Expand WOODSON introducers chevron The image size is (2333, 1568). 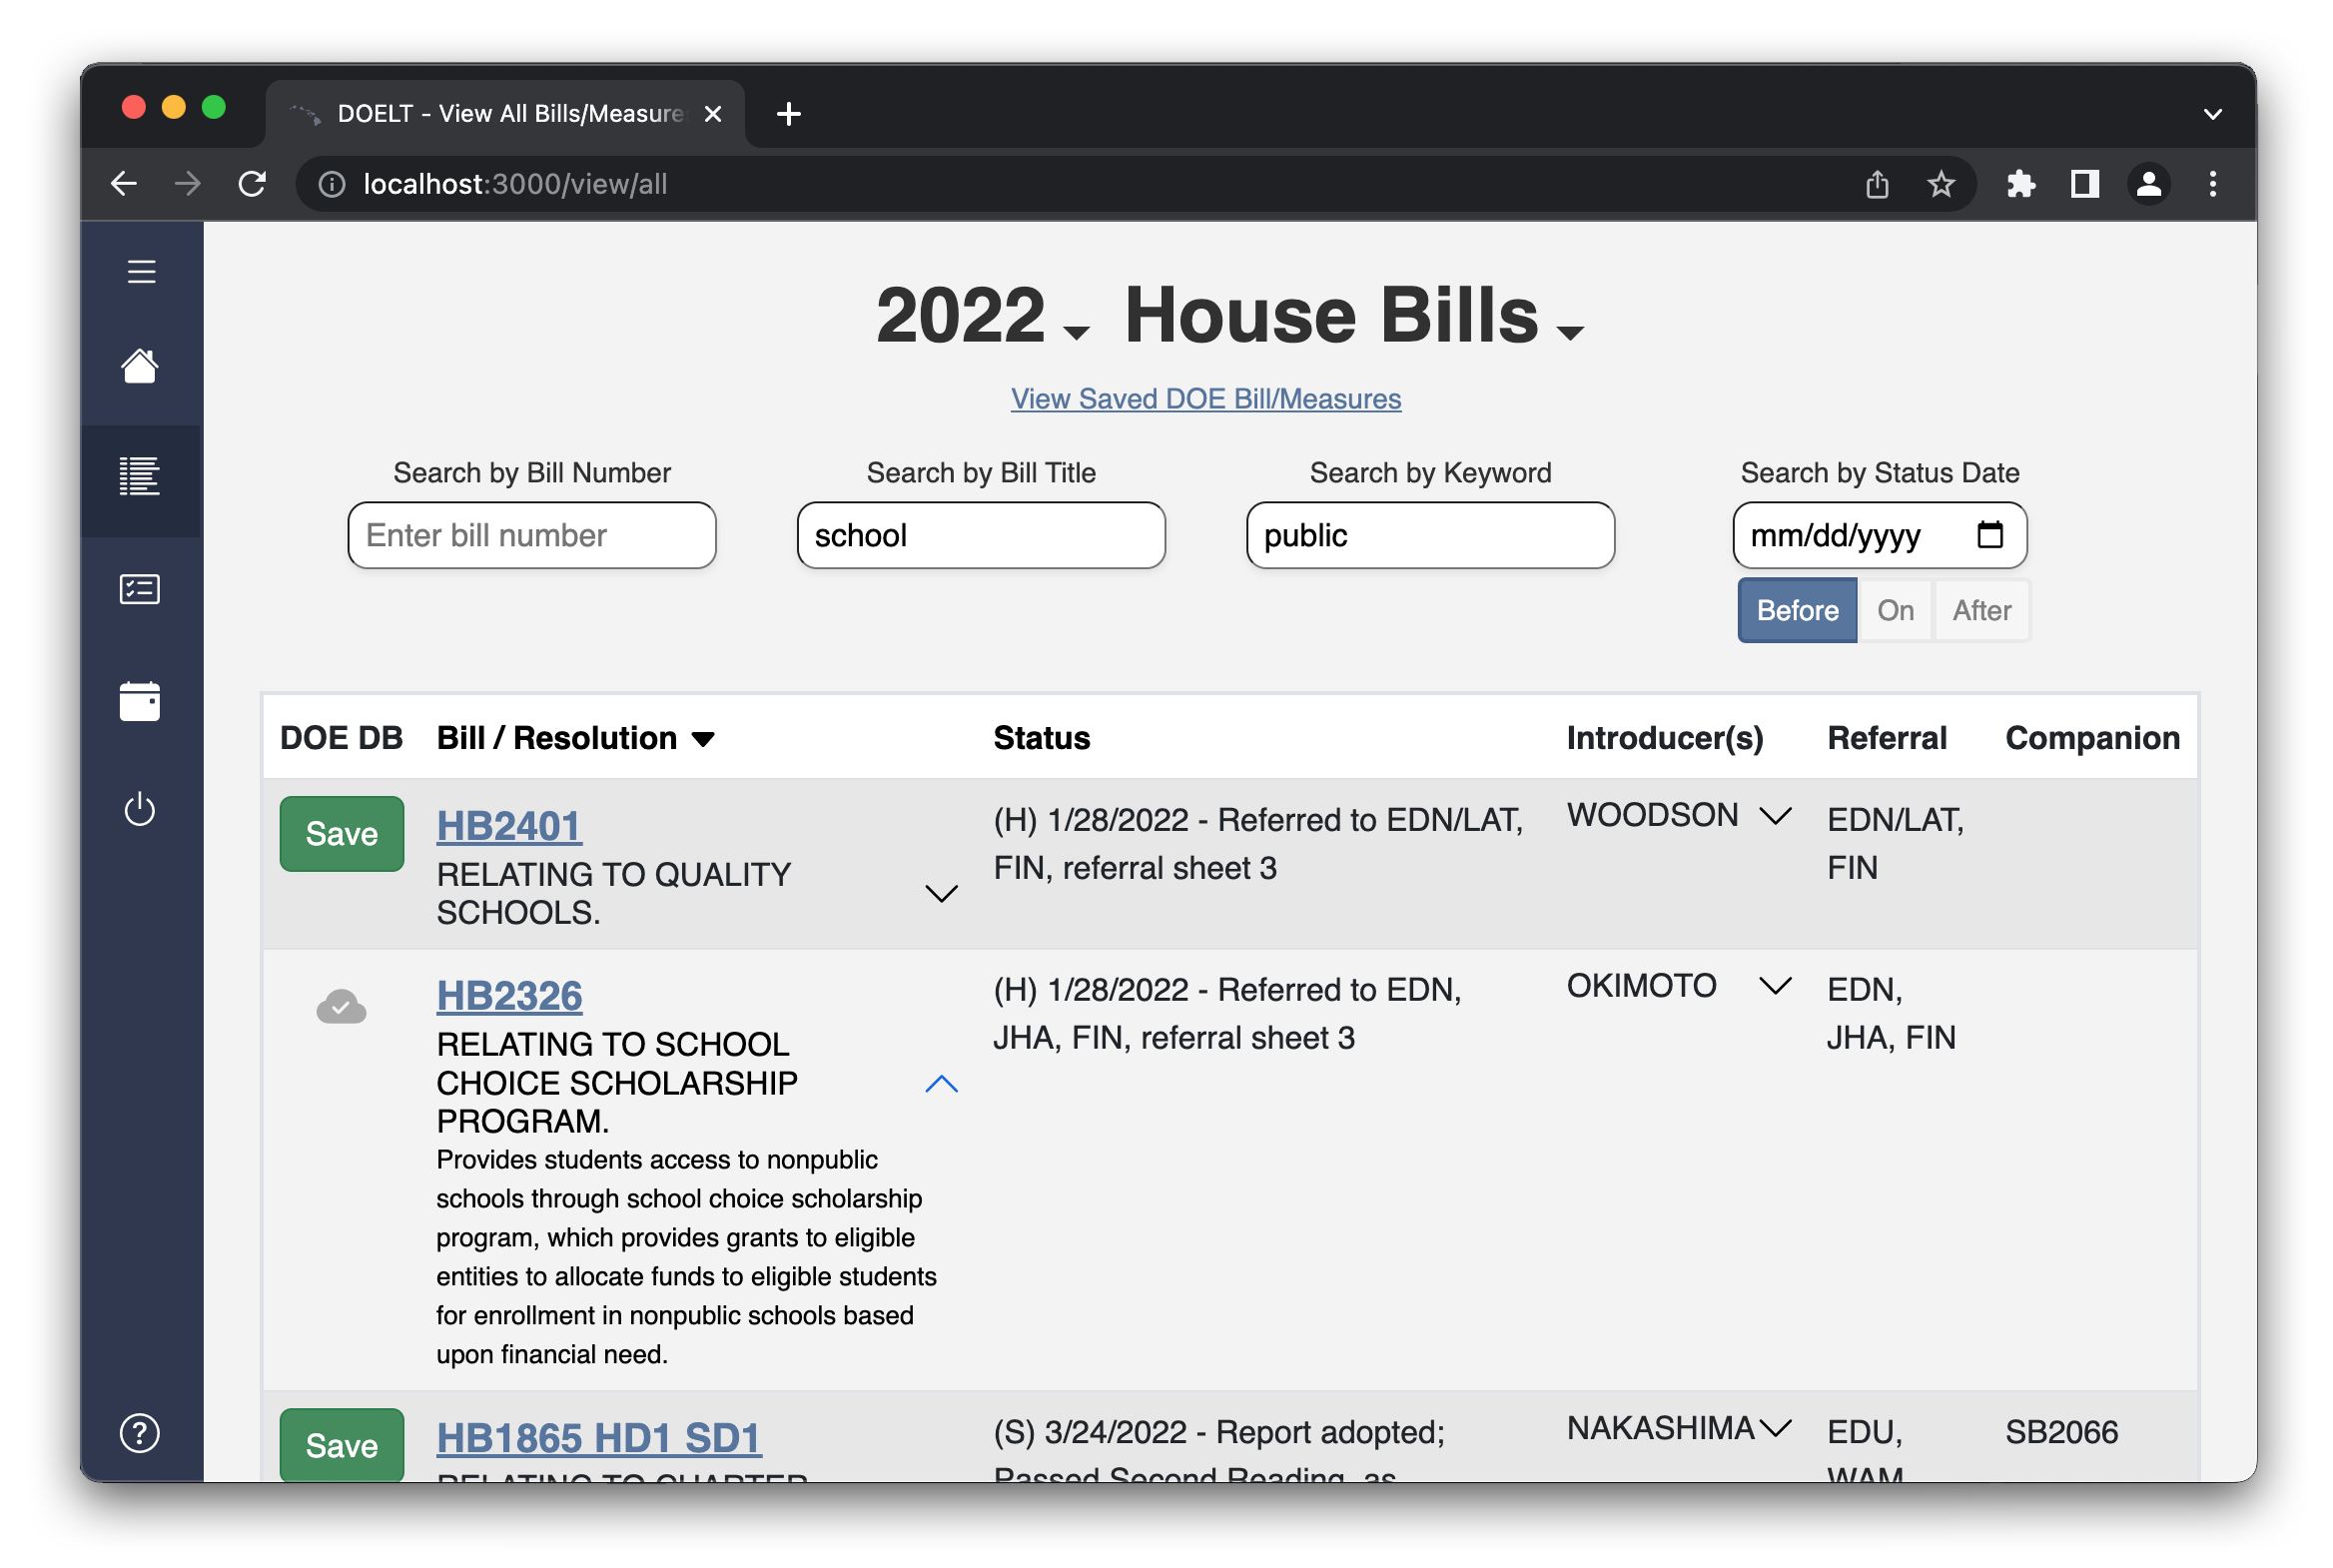point(1775,816)
